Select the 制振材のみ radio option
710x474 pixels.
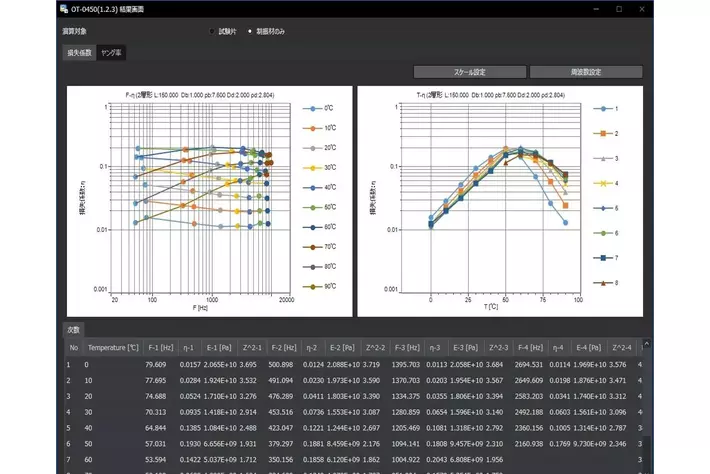tap(250, 31)
